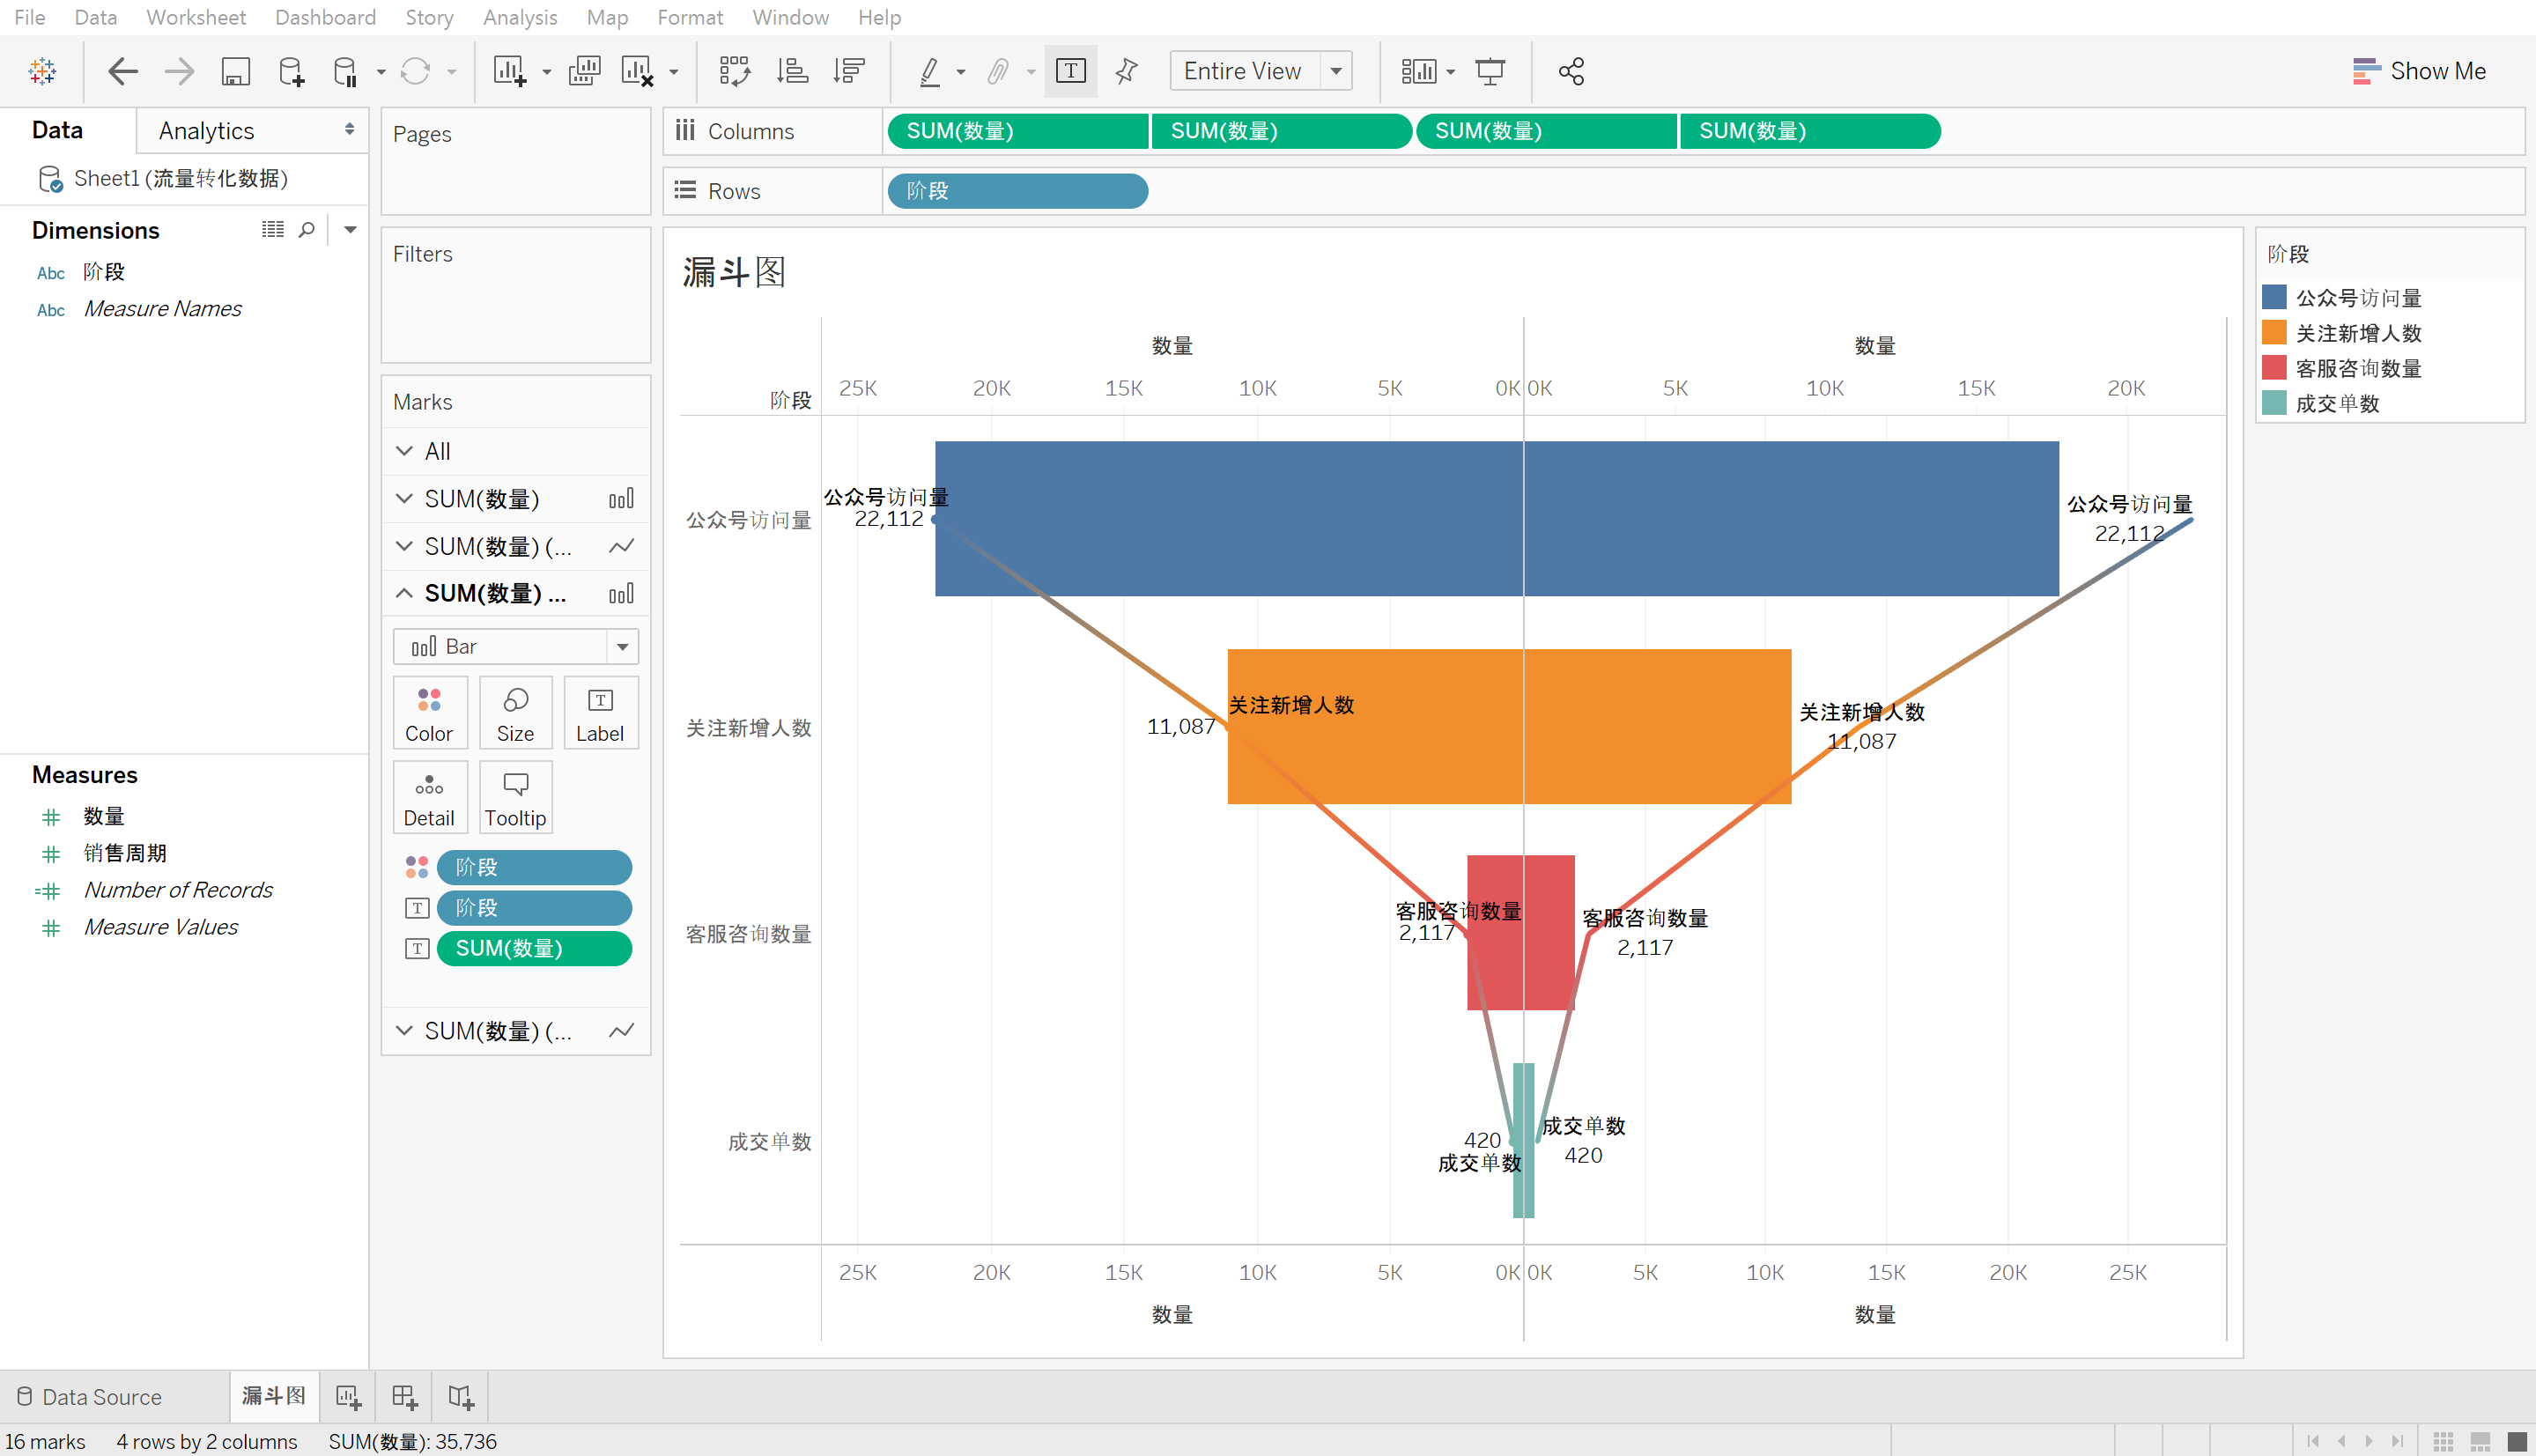Click the Presentation mode icon
The width and height of the screenshot is (2536, 1456).
1490,71
